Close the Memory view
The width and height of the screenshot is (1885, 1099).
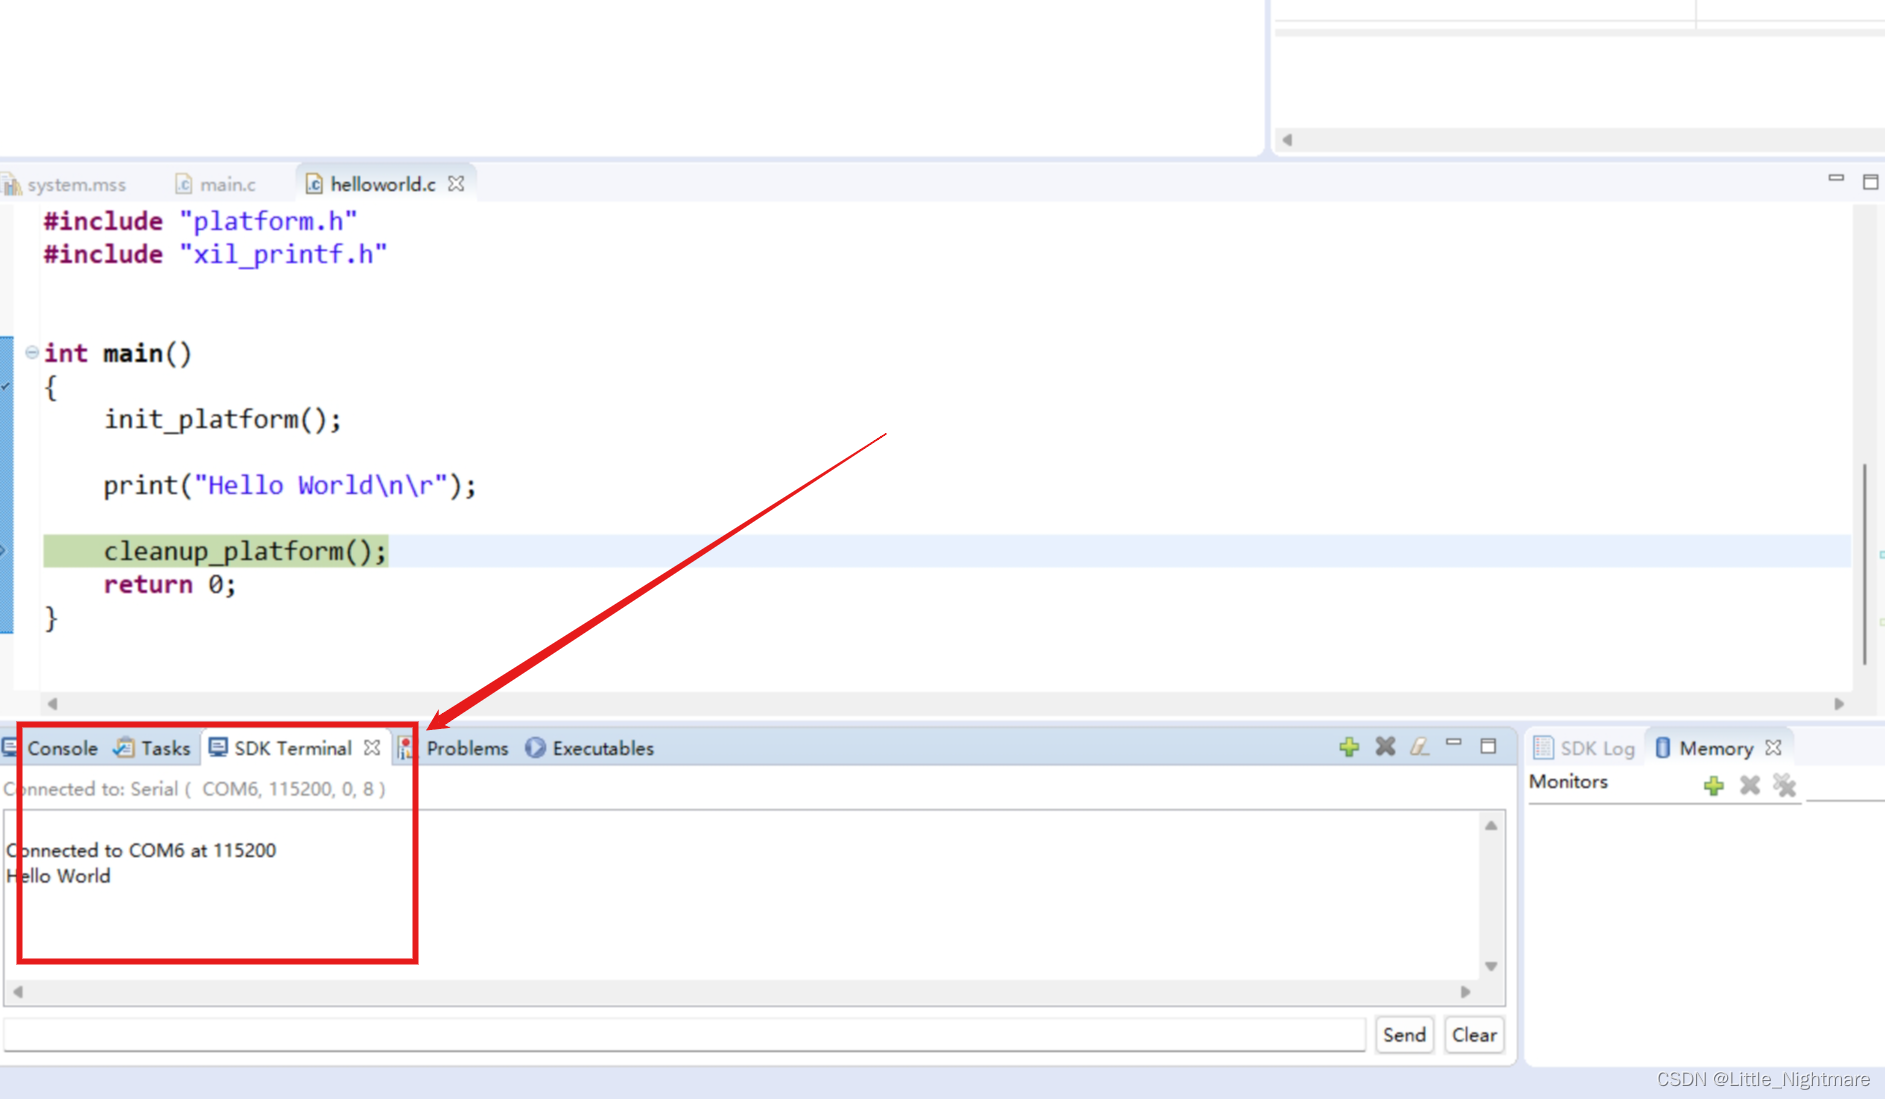pos(1774,747)
